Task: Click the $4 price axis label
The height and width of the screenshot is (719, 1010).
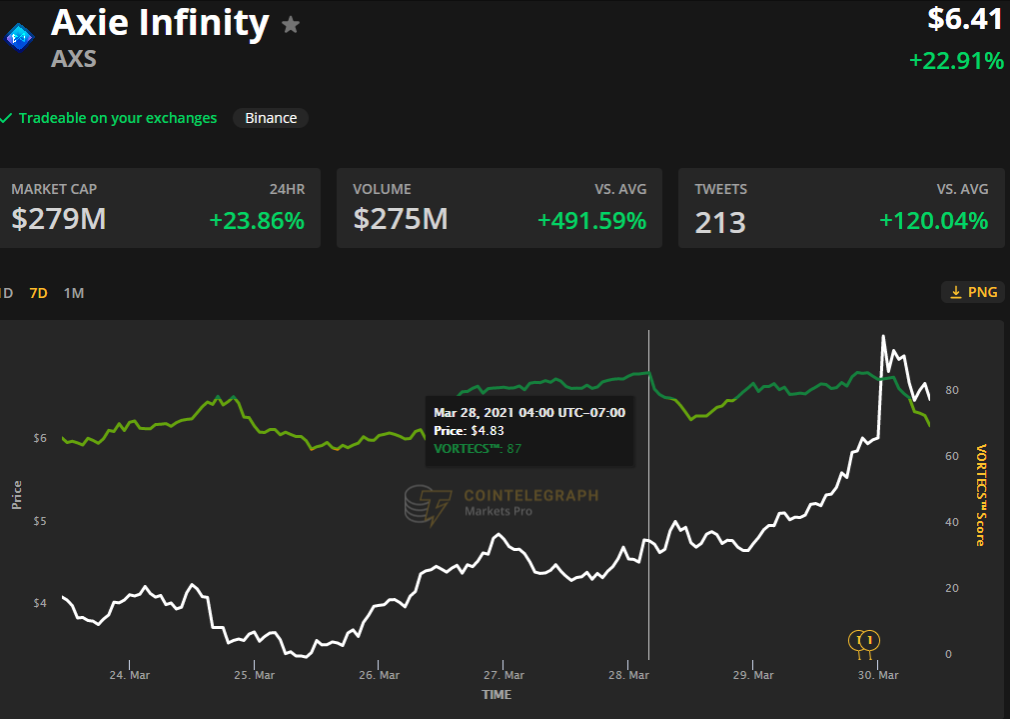Action: (40, 603)
